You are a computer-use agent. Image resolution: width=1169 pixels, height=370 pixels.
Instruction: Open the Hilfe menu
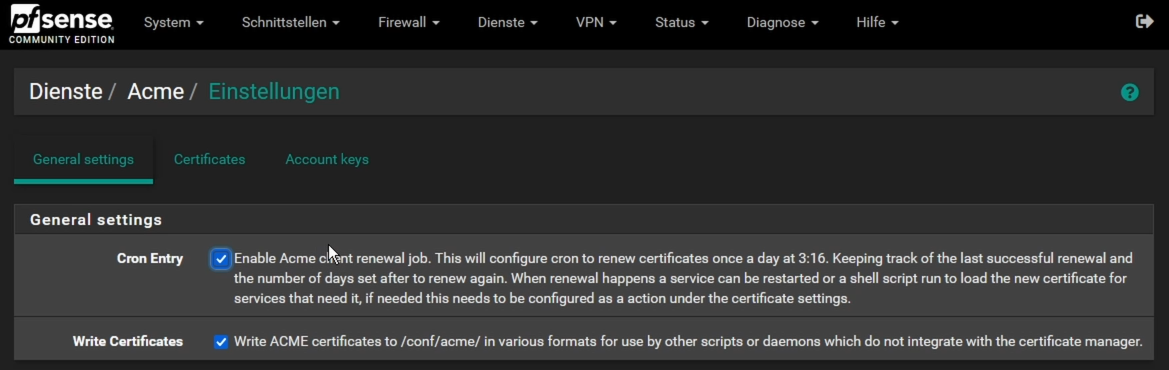coord(877,22)
